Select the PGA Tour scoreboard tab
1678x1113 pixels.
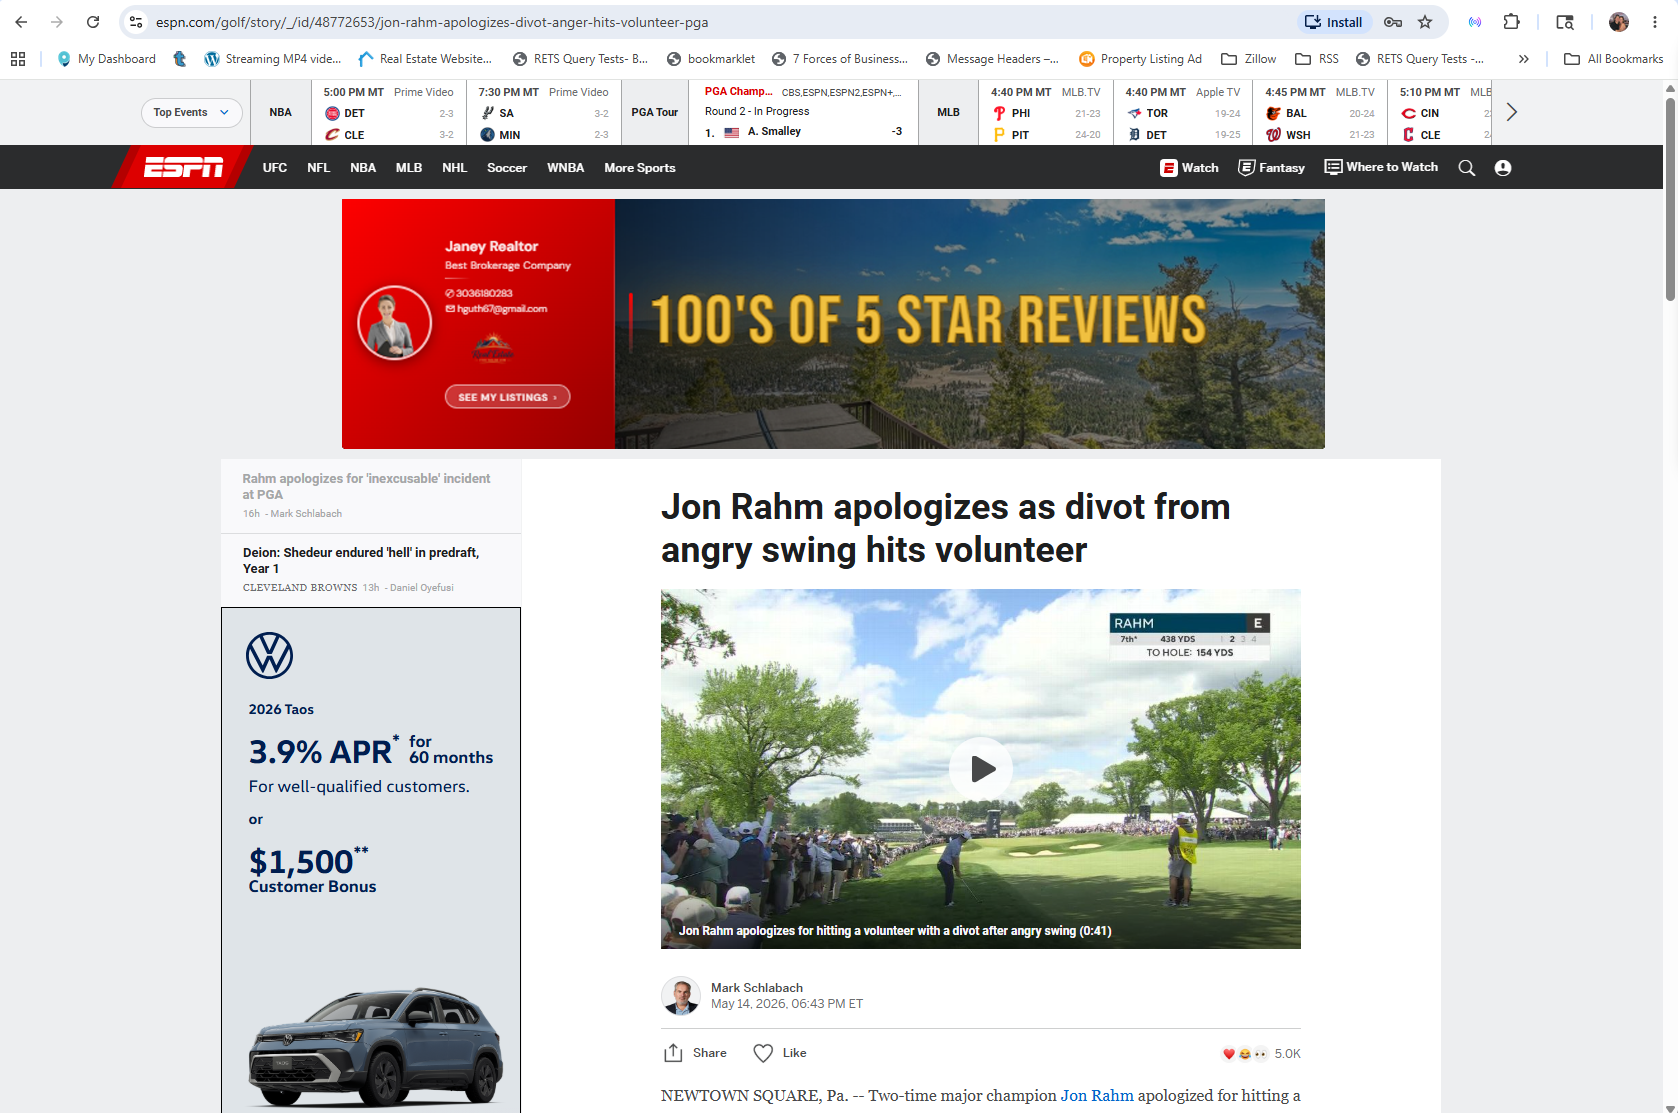point(654,112)
